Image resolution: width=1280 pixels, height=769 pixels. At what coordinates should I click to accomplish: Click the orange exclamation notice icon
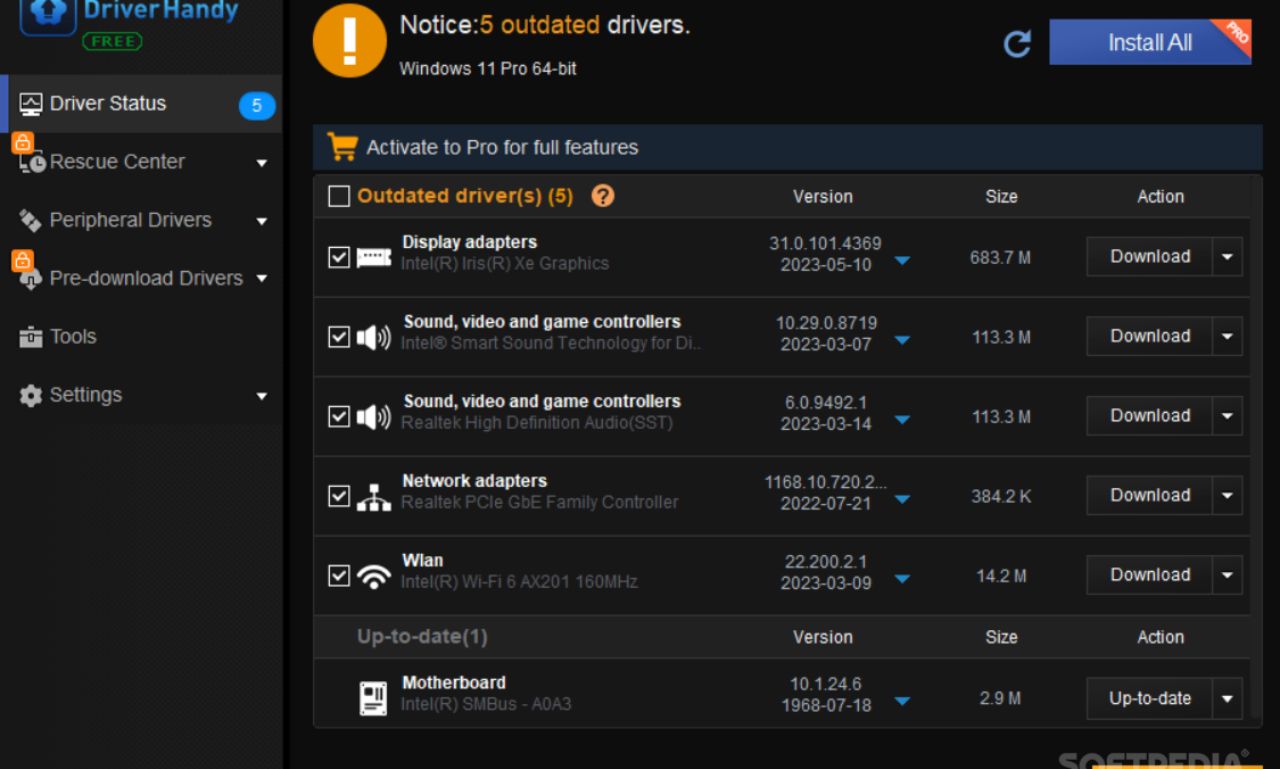click(349, 42)
